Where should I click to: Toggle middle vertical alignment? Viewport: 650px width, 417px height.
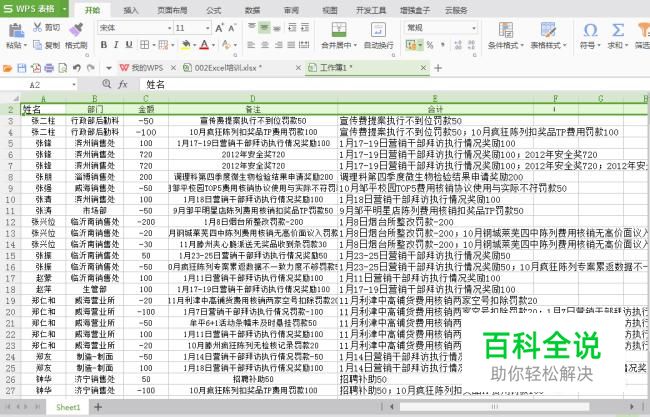pyautogui.click(x=264, y=27)
